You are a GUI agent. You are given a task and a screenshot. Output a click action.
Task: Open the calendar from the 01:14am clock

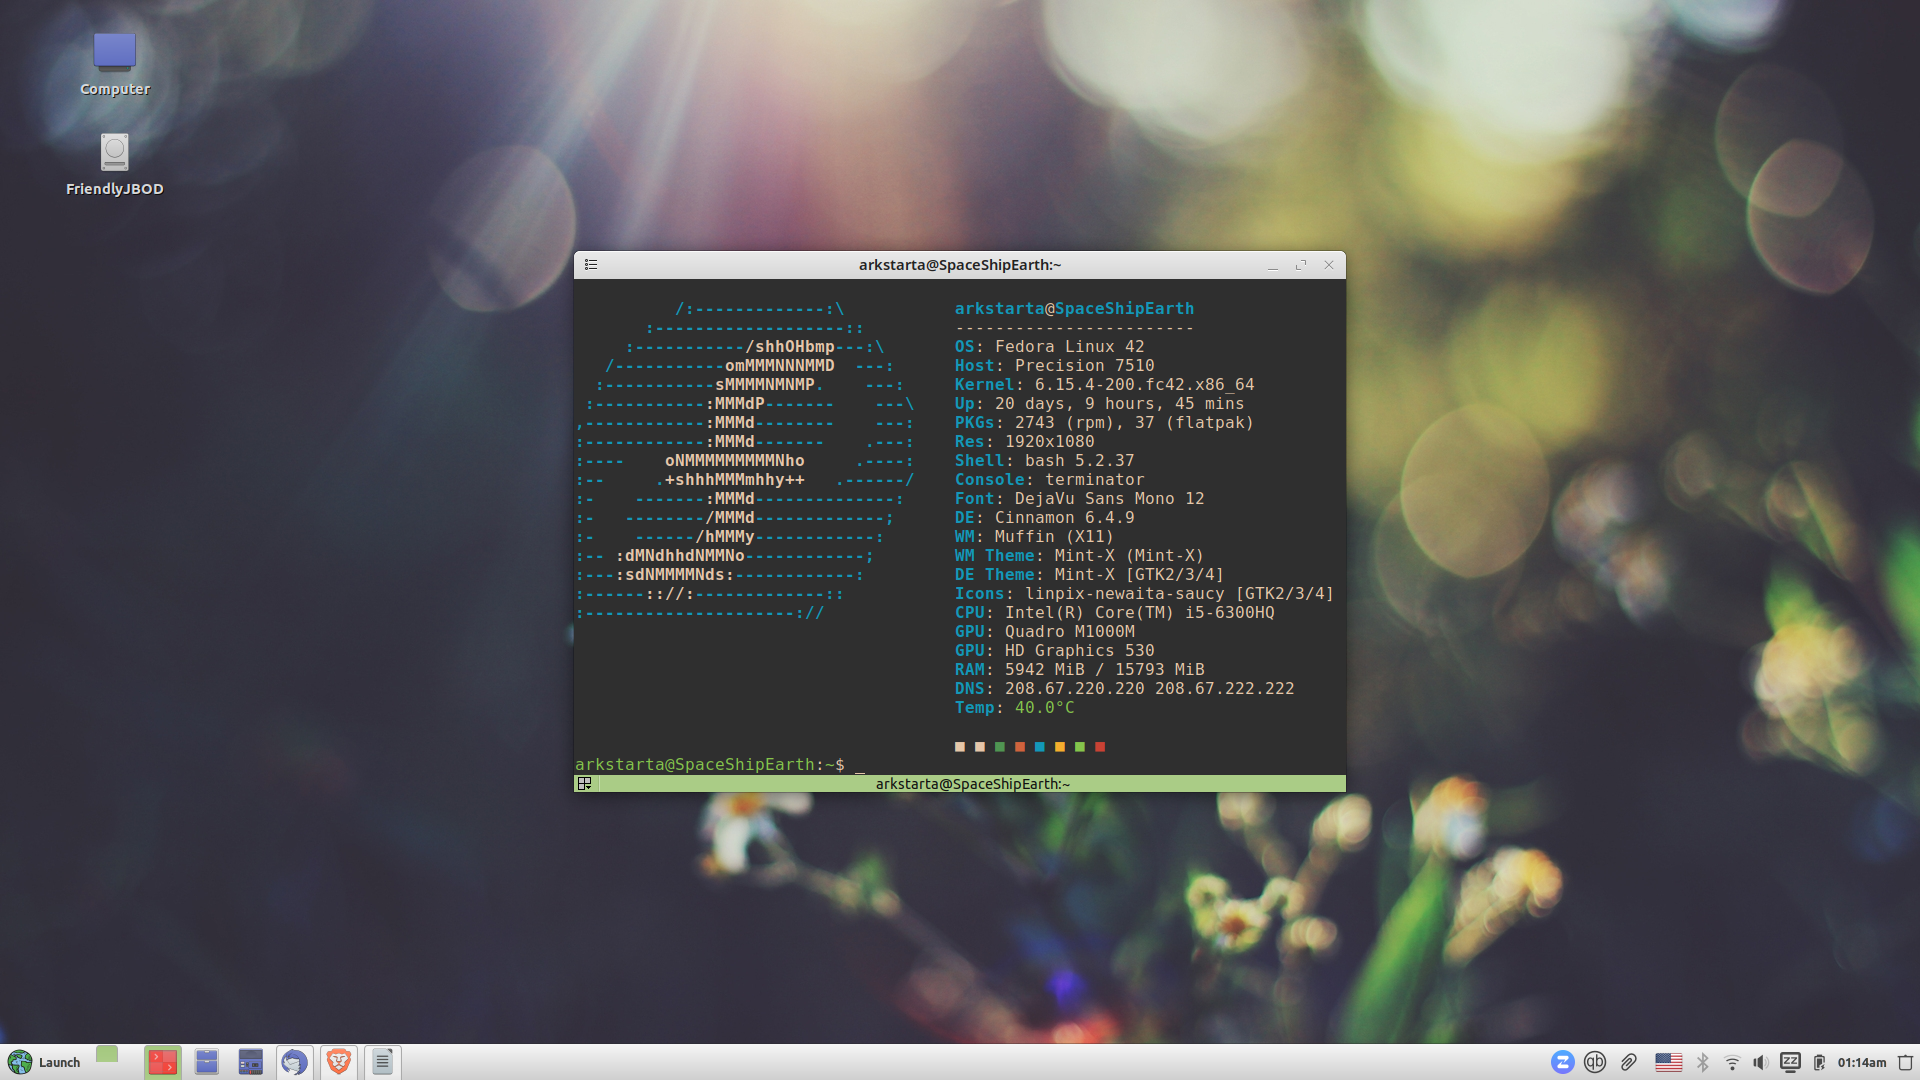coord(1862,1063)
